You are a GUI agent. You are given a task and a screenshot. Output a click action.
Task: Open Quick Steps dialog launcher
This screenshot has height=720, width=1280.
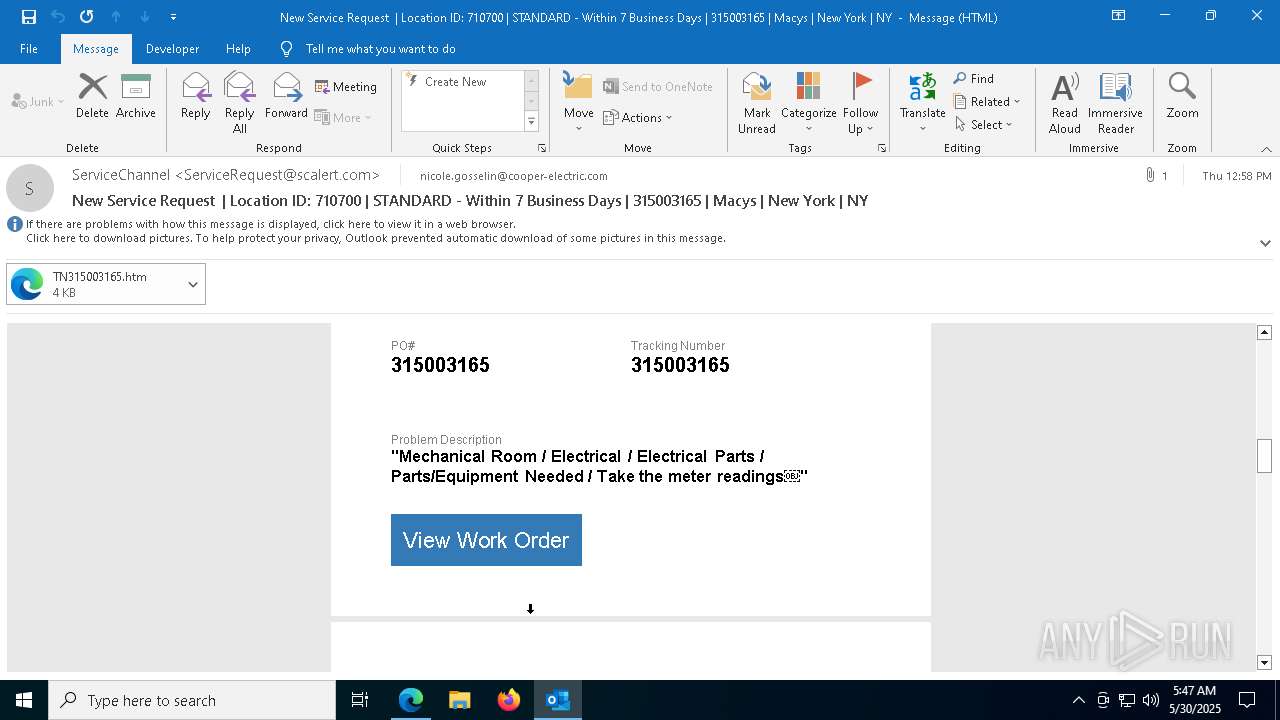[542, 148]
